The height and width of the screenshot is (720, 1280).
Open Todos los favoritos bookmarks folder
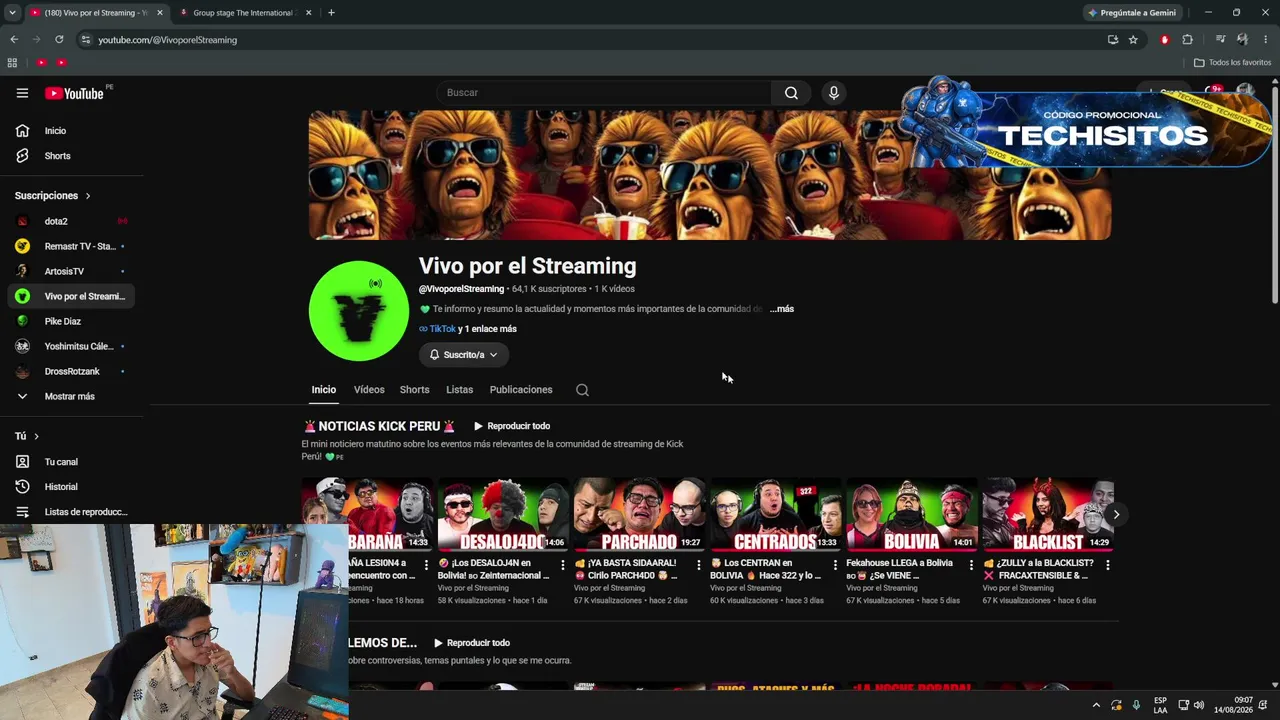[1232, 62]
